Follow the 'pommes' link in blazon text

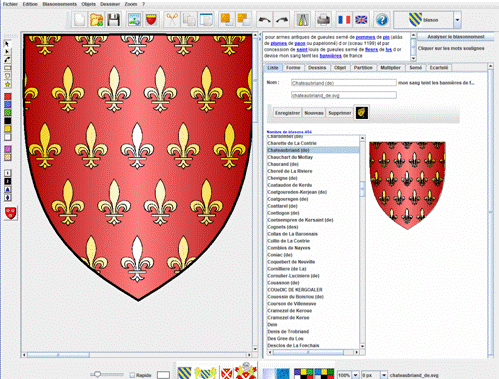pyautogui.click(x=365, y=37)
